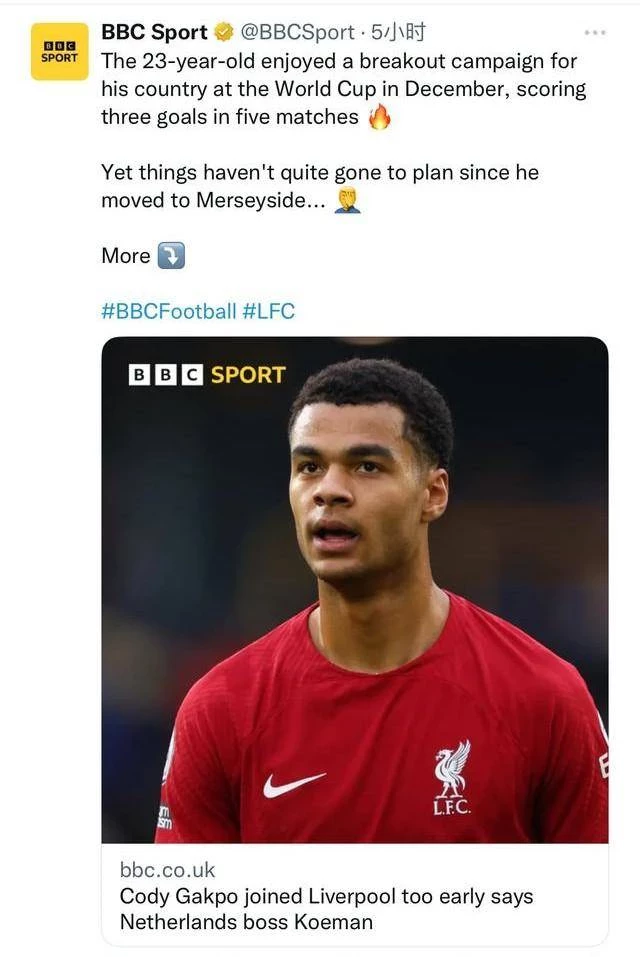Click the bbc.co.uk domain label

tap(167, 870)
